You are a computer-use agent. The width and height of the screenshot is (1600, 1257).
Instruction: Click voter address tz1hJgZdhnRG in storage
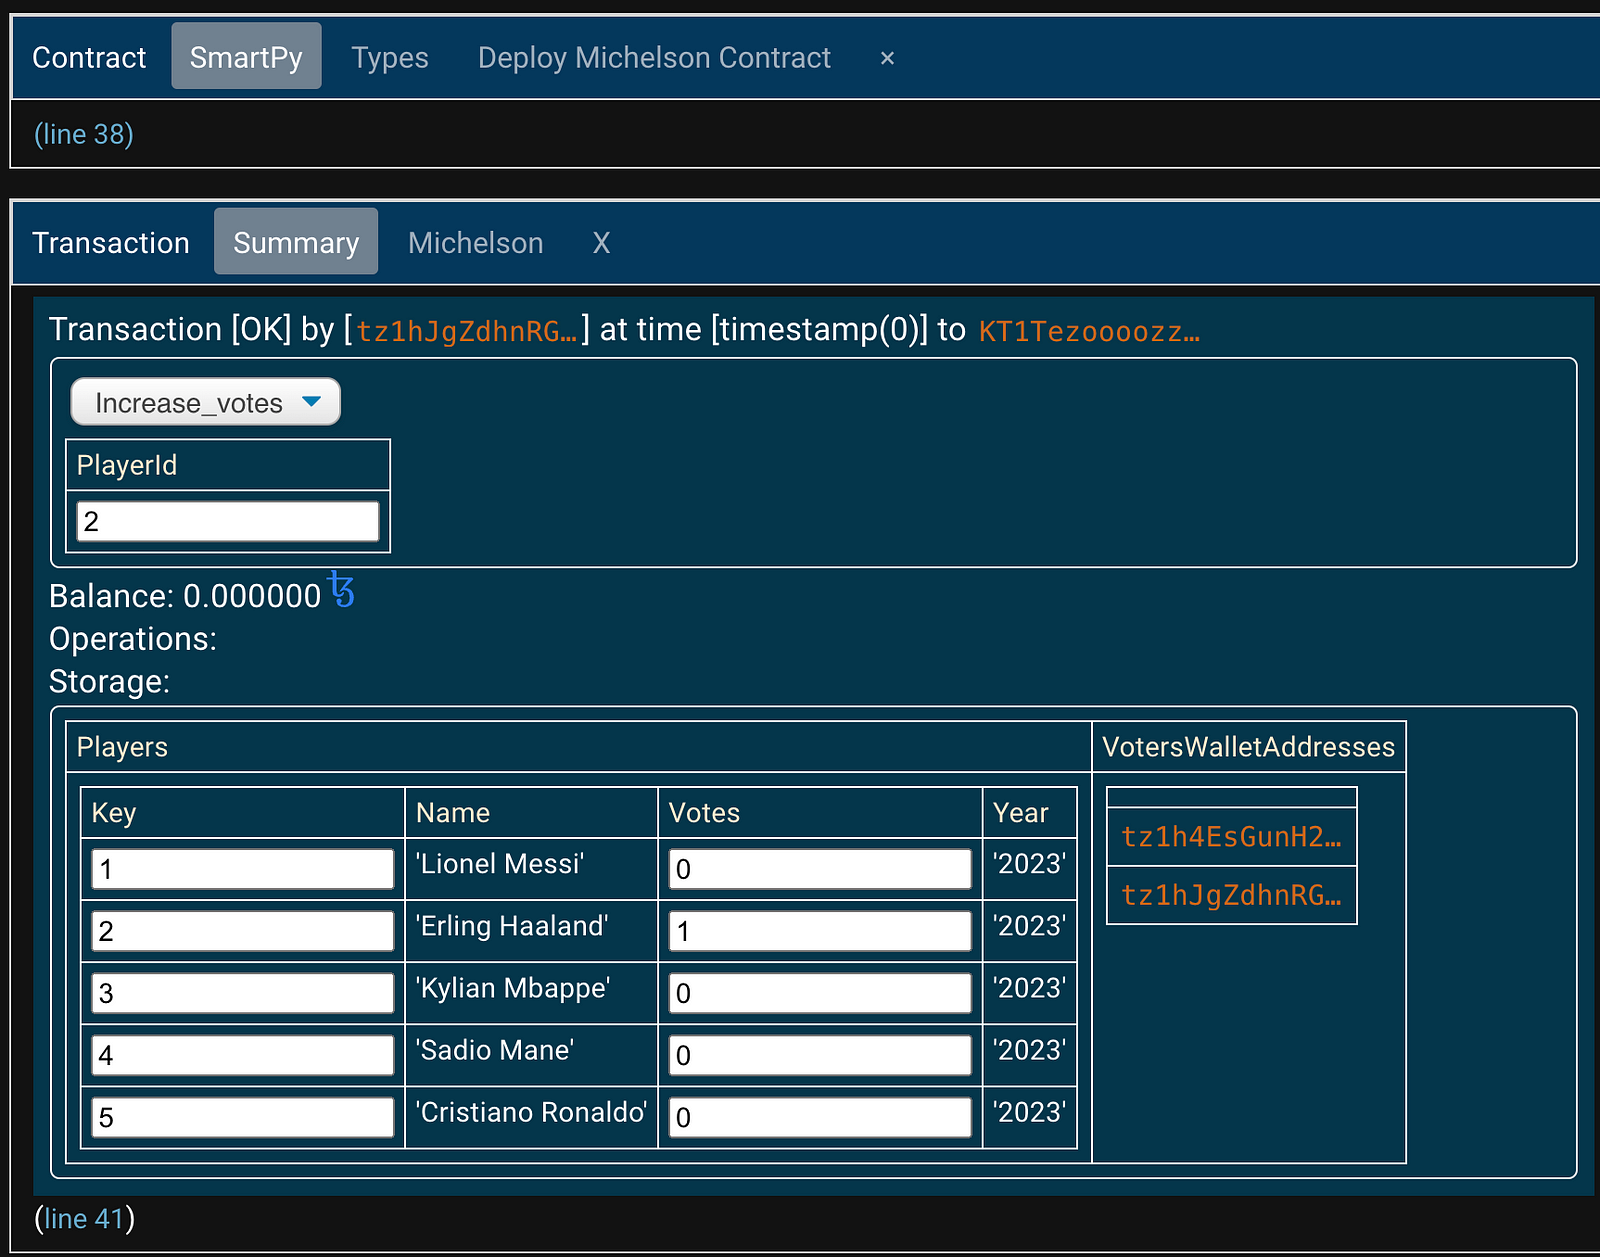tap(1231, 895)
